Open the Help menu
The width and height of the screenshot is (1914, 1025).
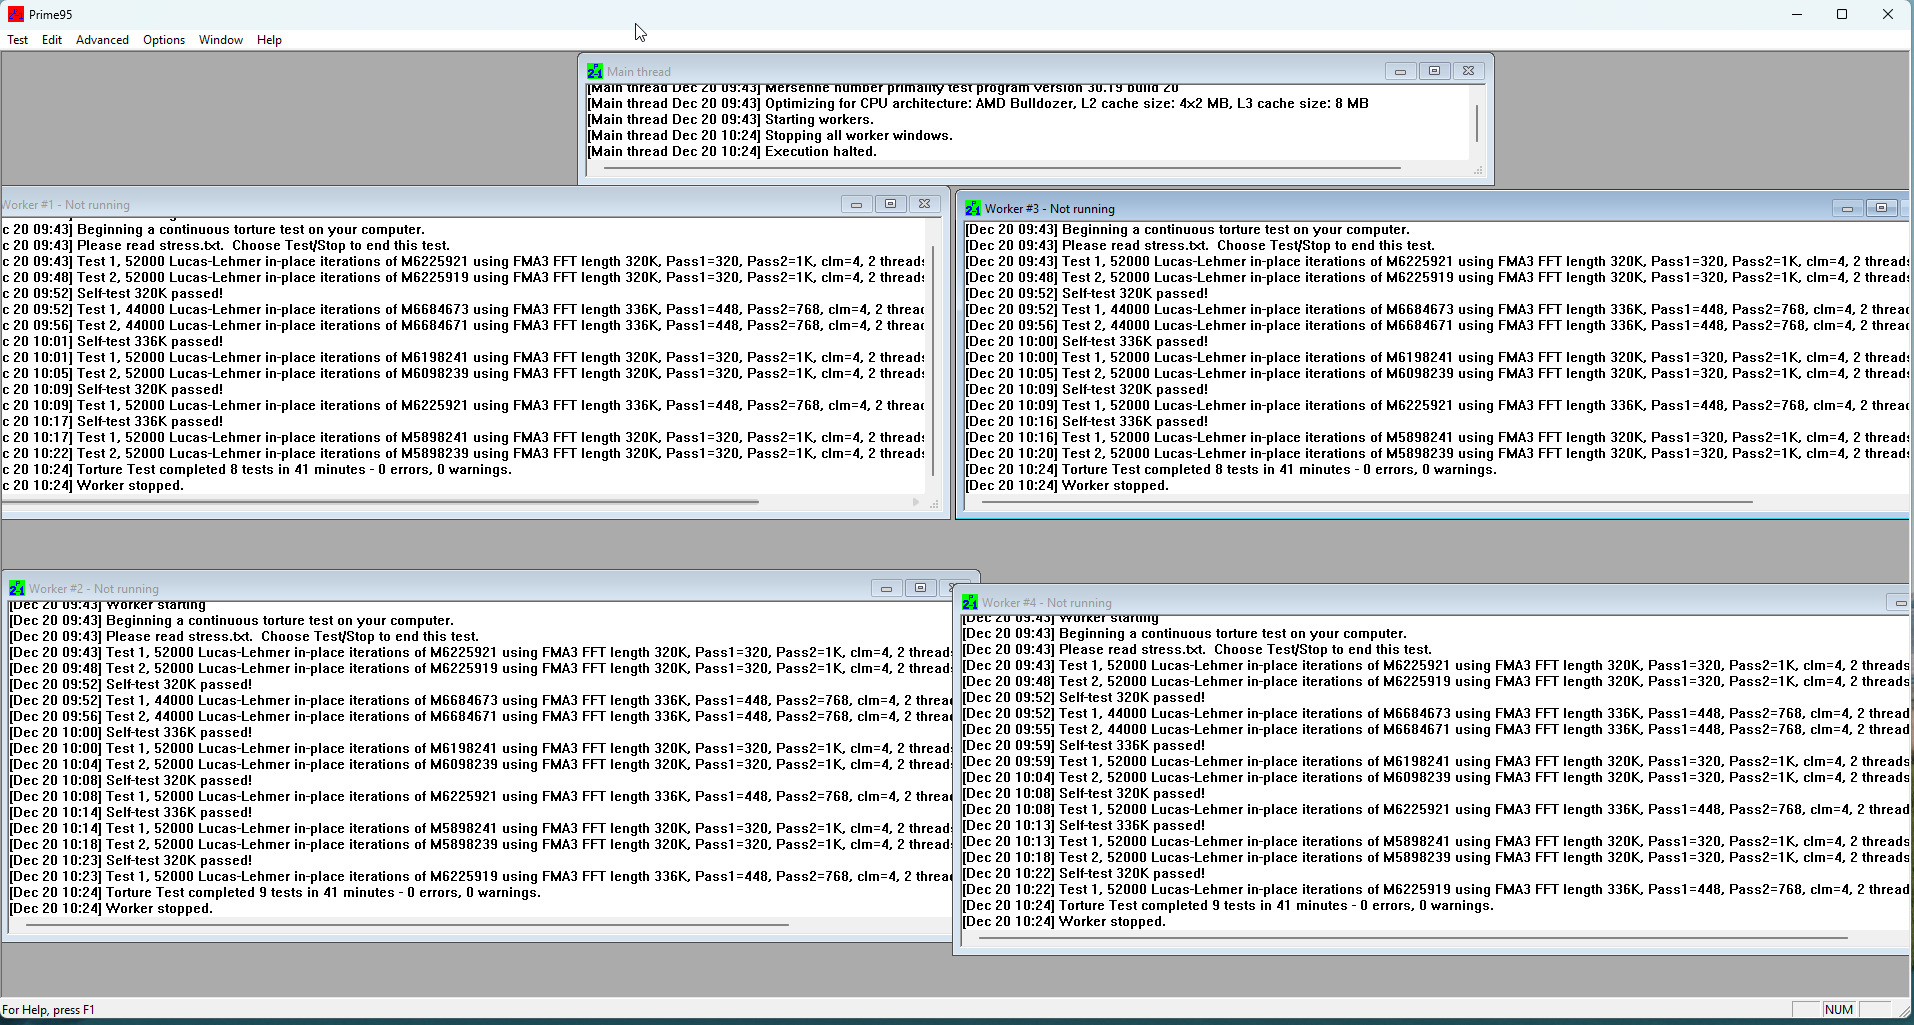tap(269, 40)
